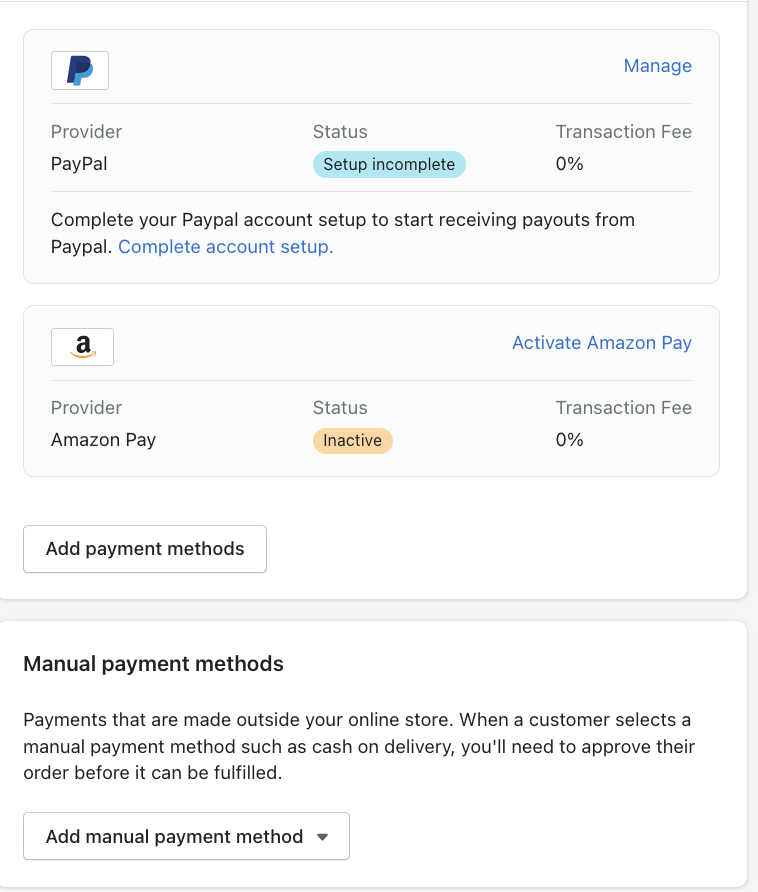The image size is (758, 892).
Task: Click the Inactive status badge
Action: pyautogui.click(x=352, y=441)
